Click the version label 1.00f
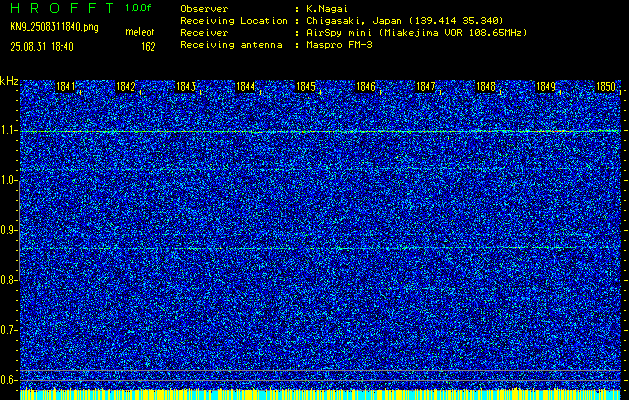This screenshot has height=400, width=629. point(138,8)
